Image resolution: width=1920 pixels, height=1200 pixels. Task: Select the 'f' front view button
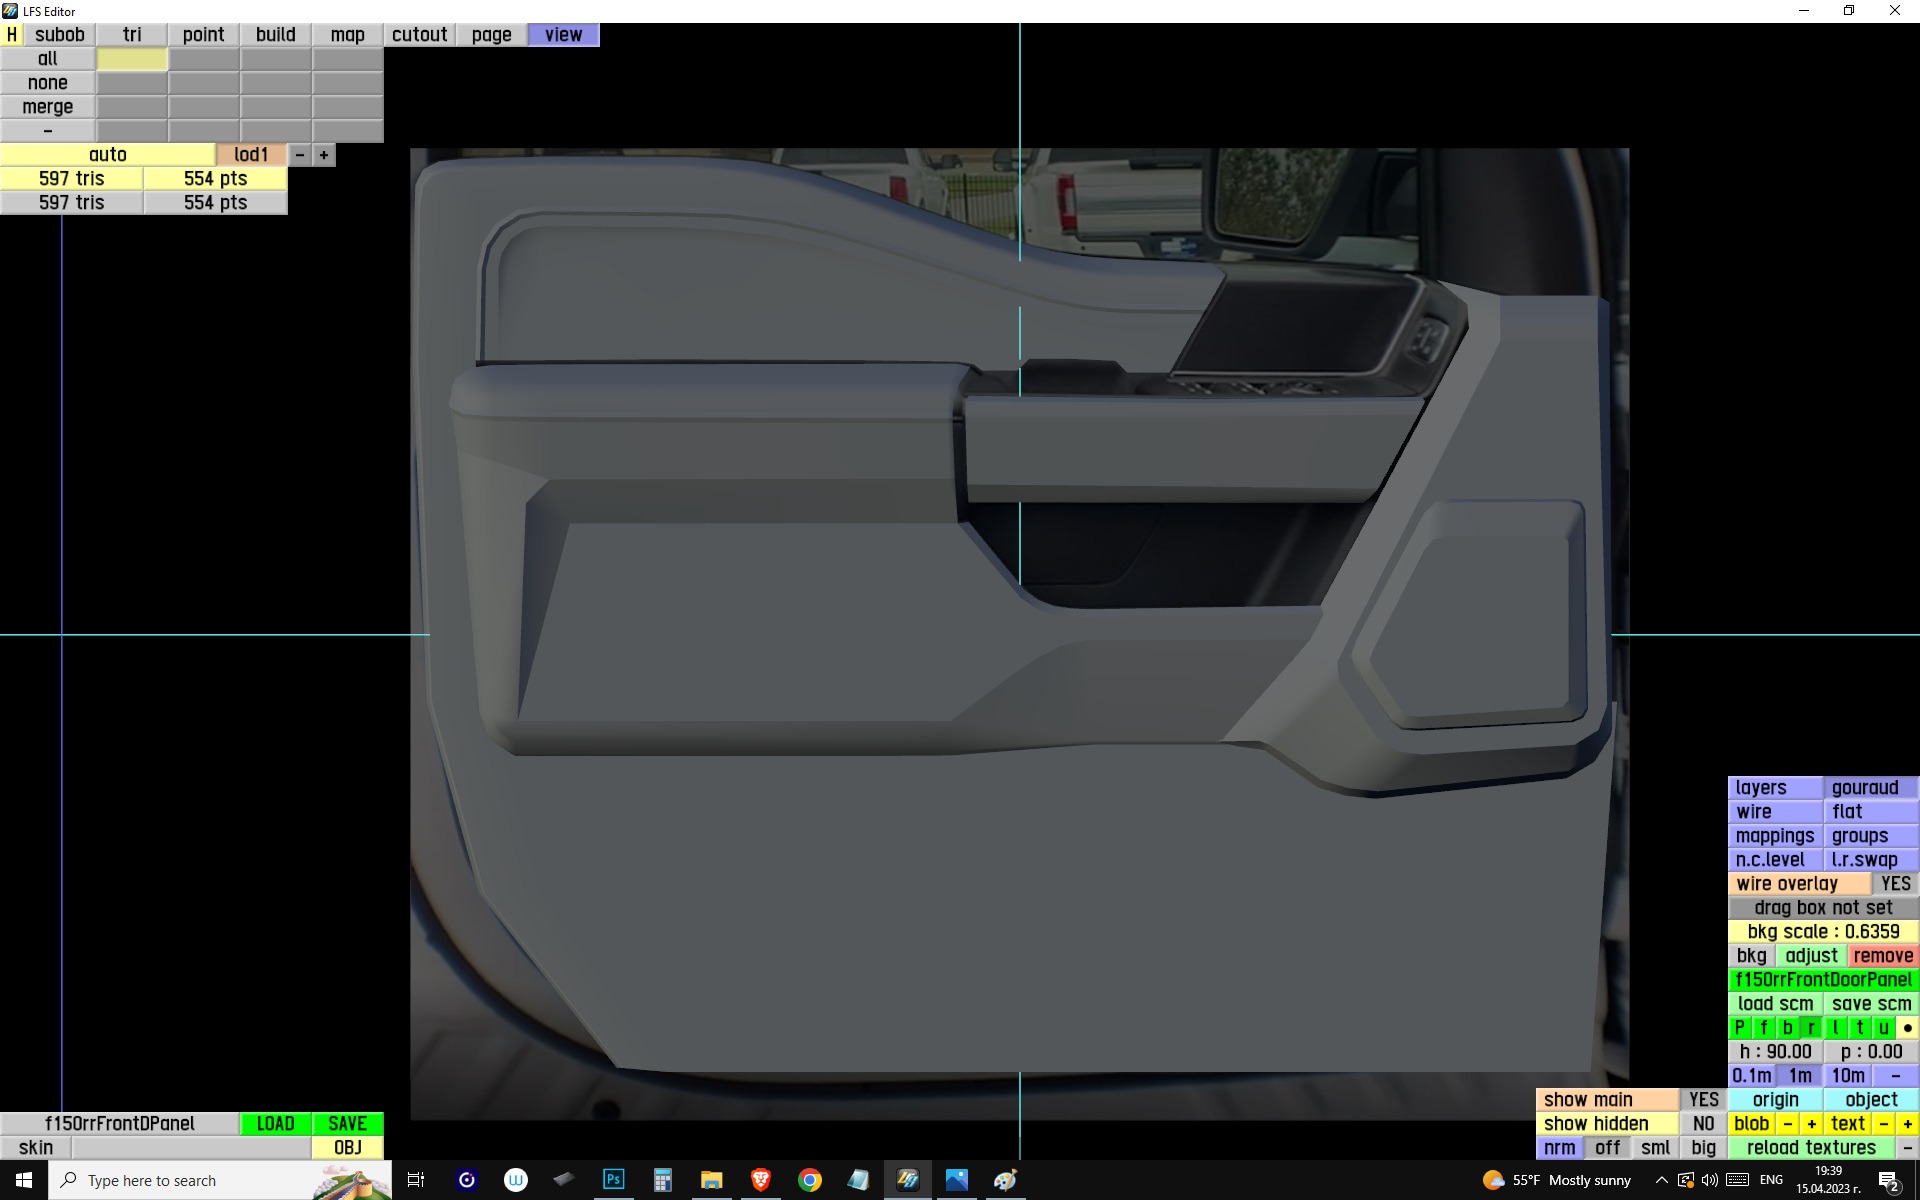click(x=1763, y=1028)
